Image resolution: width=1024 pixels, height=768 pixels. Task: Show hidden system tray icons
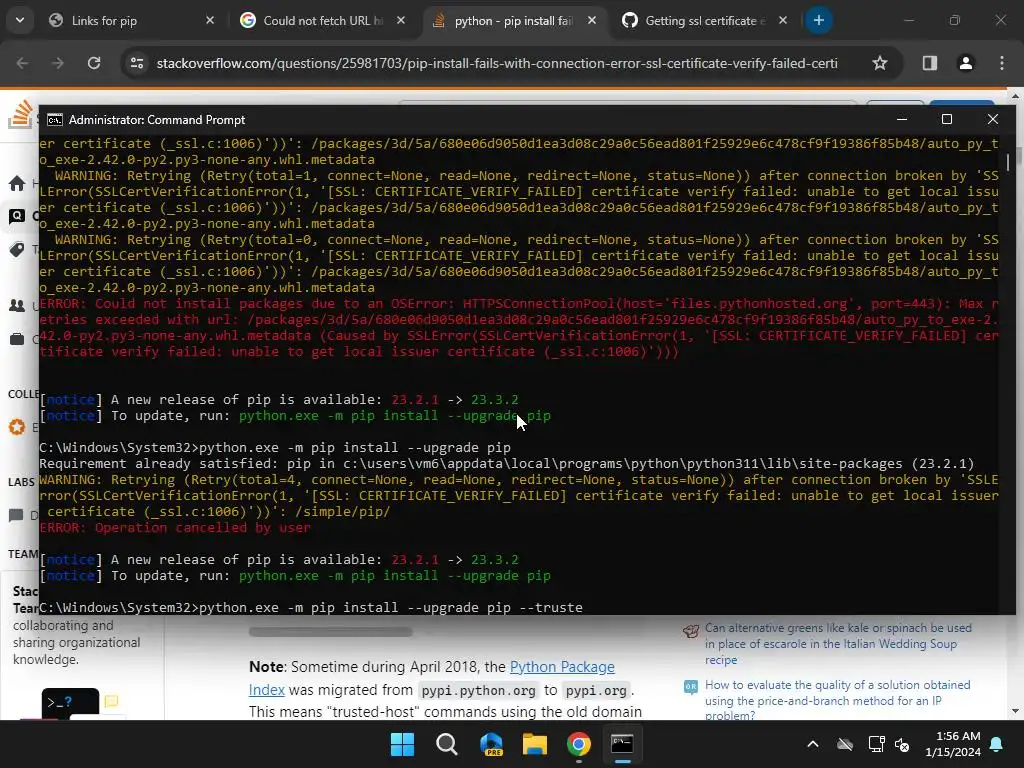(x=813, y=744)
